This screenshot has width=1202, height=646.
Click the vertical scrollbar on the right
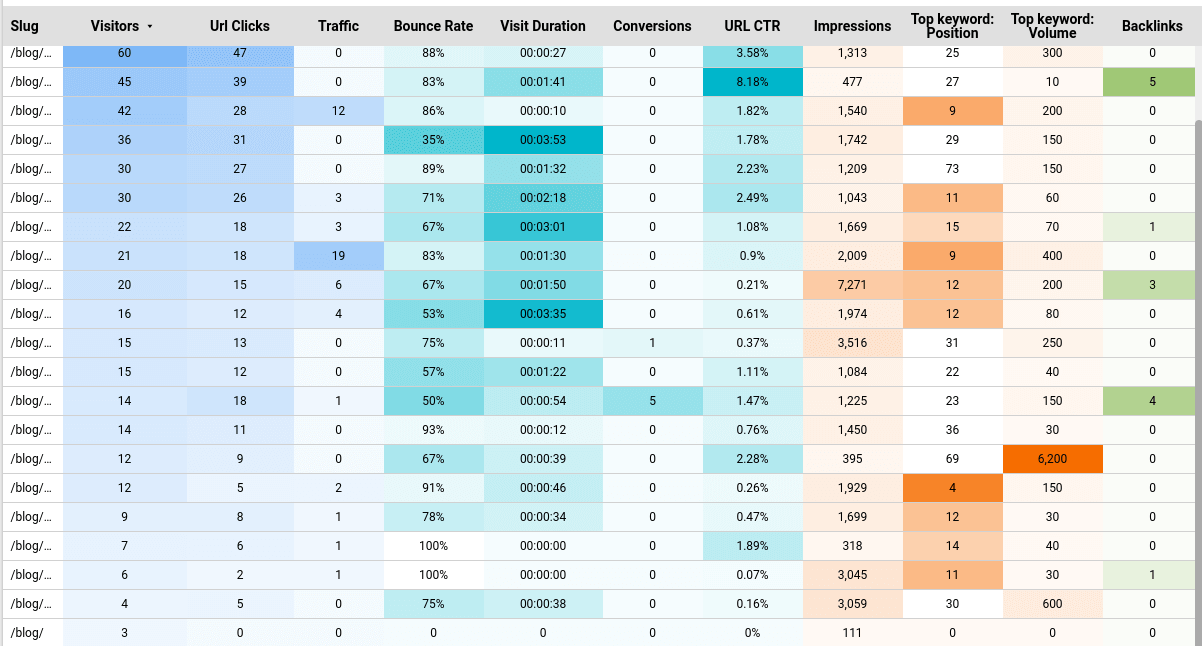[1195, 300]
